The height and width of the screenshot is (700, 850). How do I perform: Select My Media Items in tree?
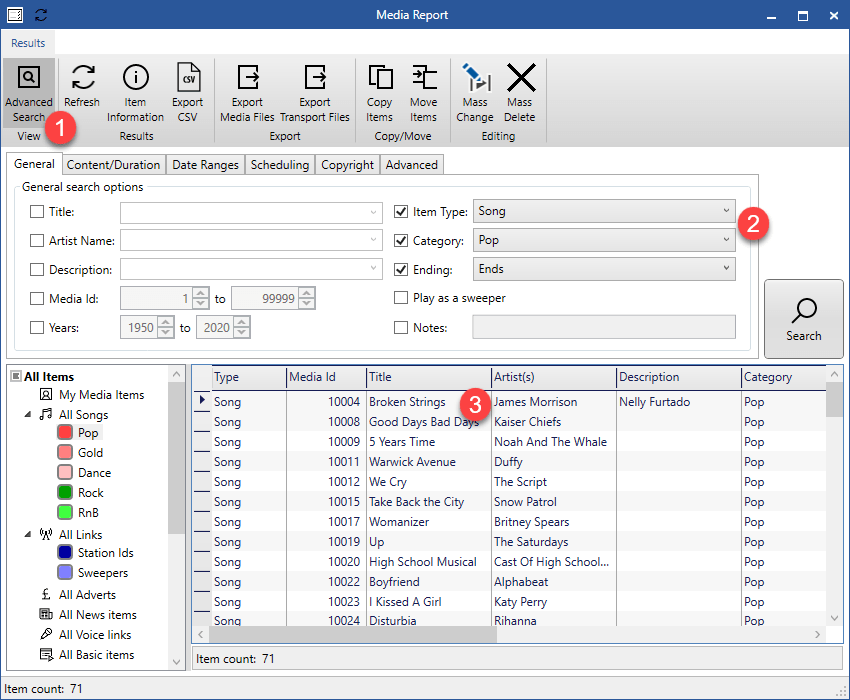101,395
